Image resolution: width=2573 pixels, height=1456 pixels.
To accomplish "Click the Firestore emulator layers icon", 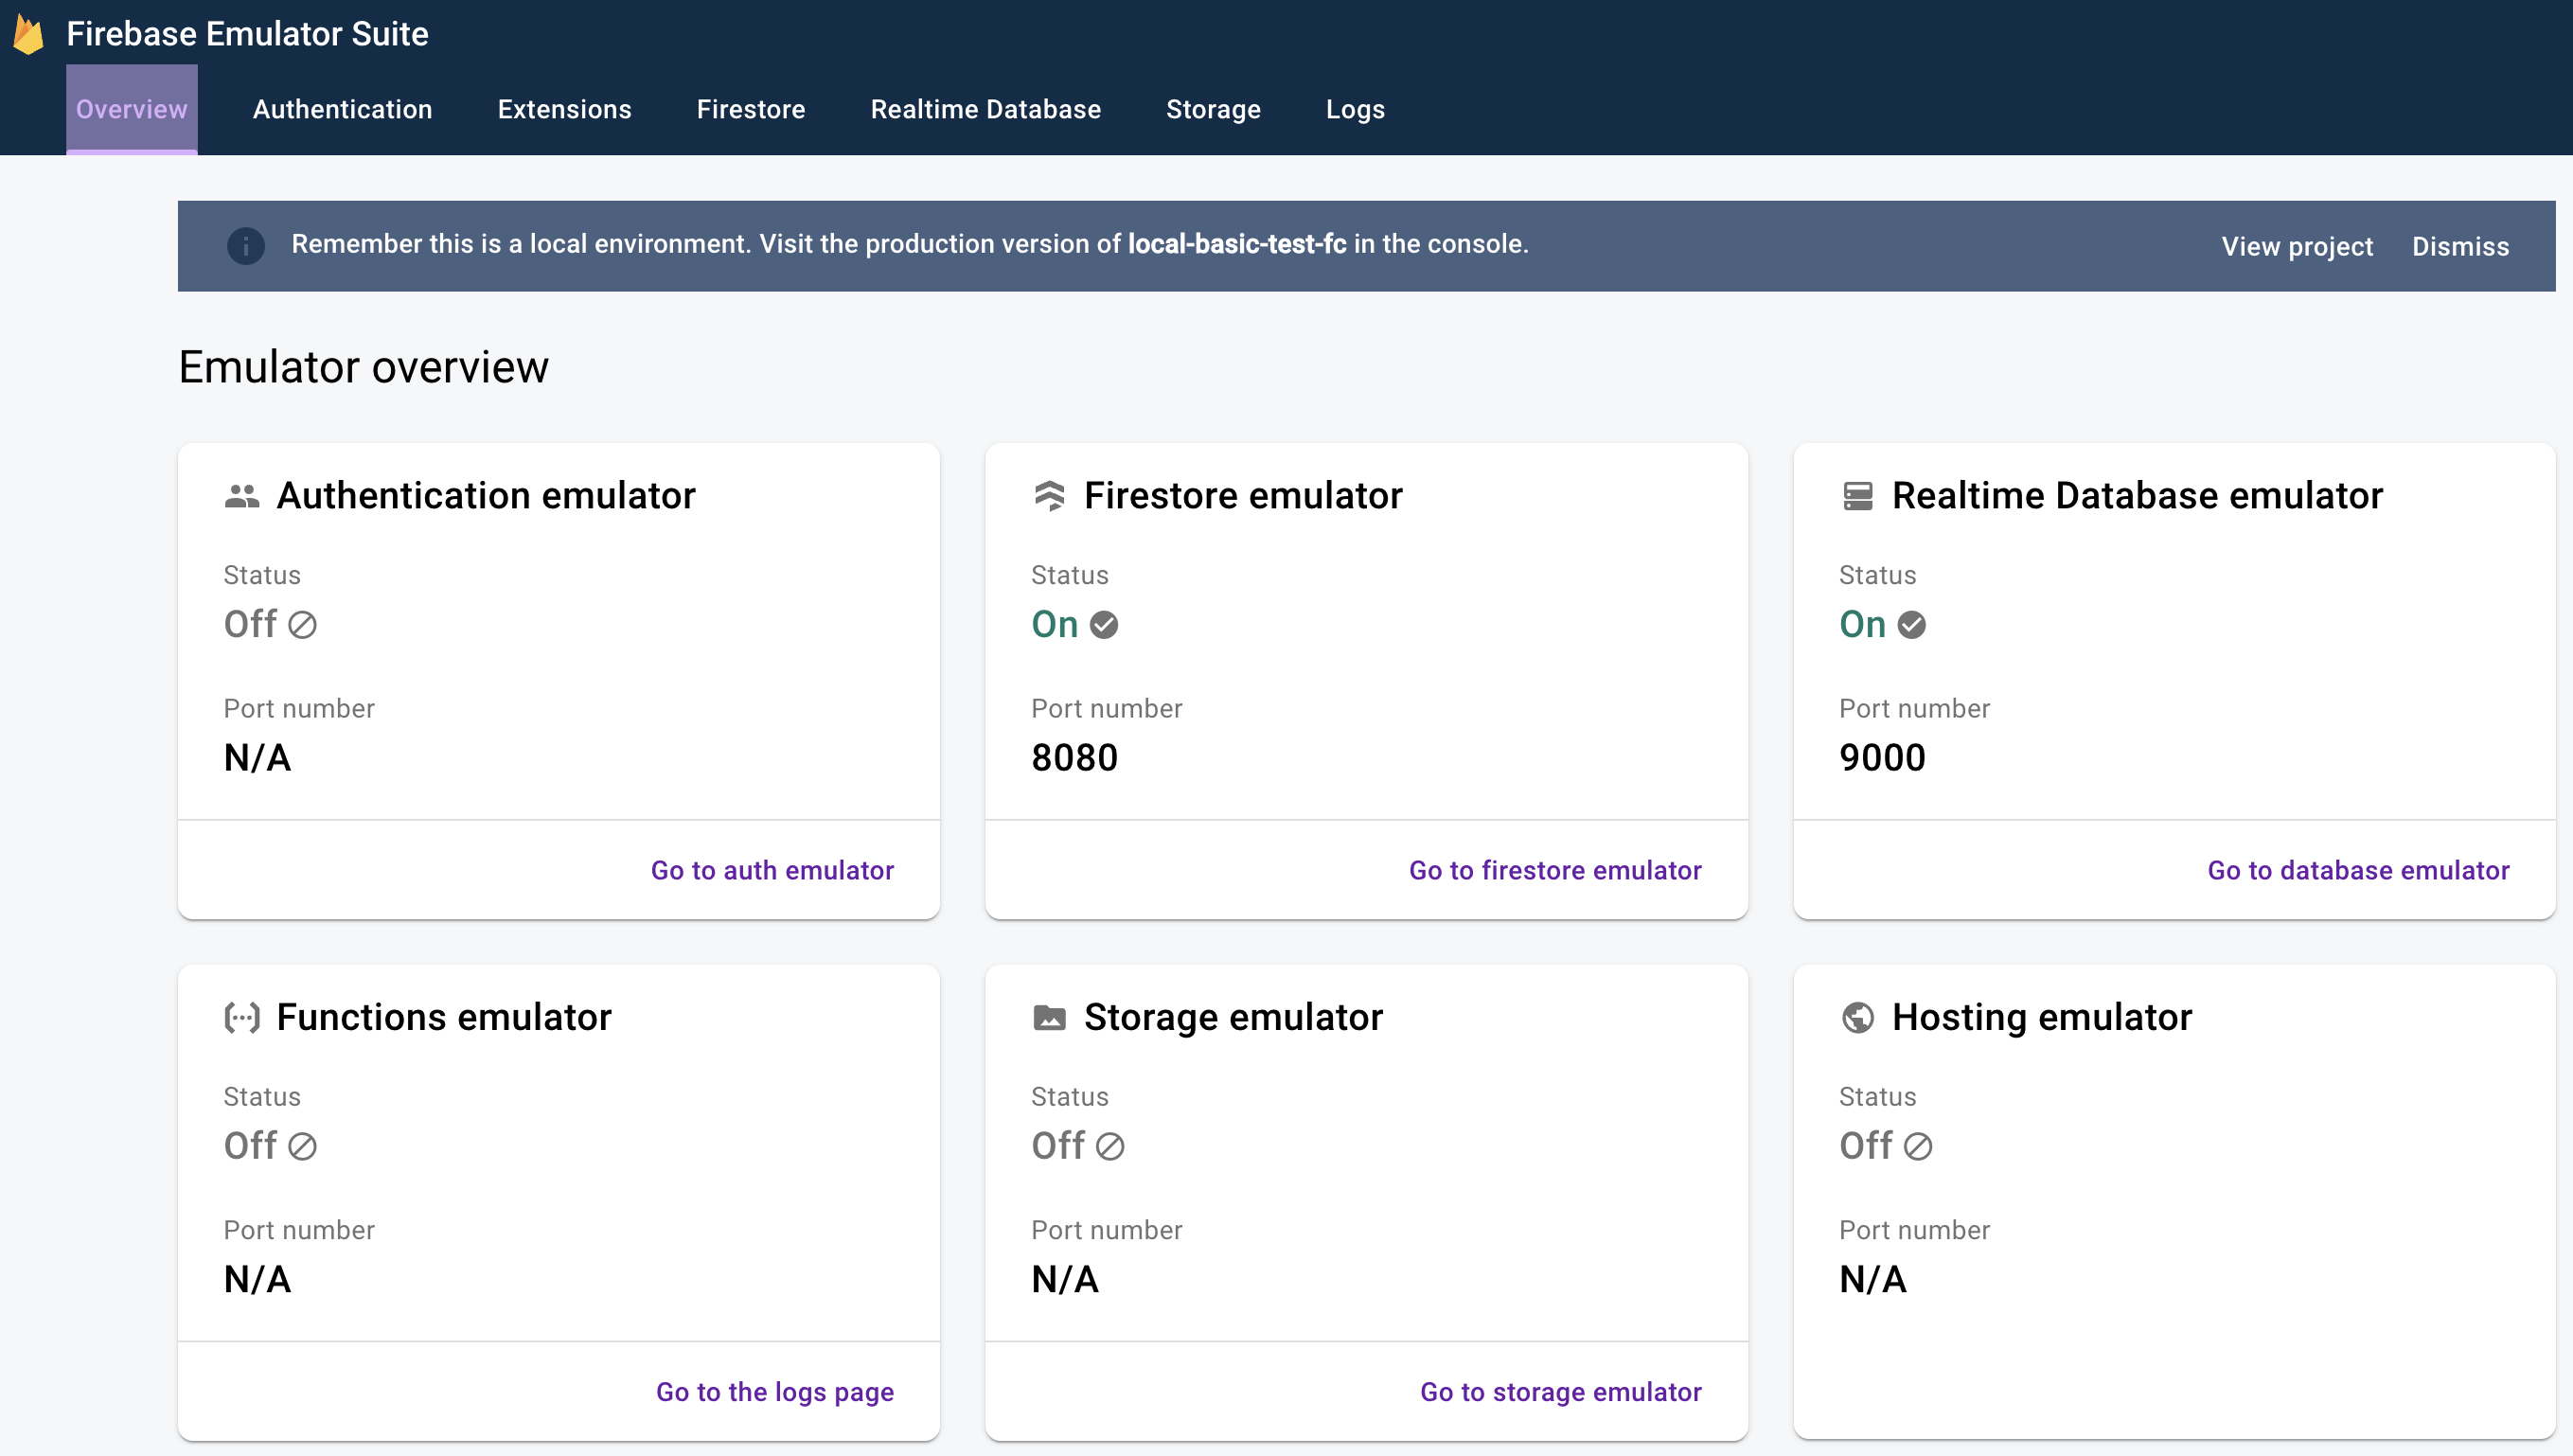I will (1049, 496).
